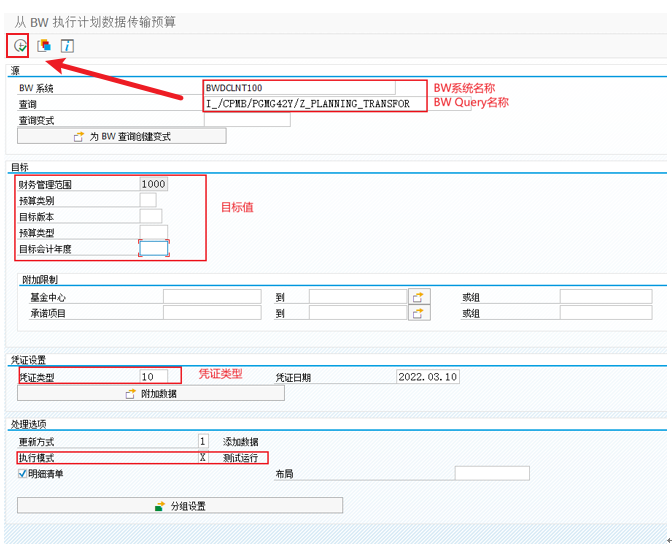
Task: Toggle the 明细清单 checkbox
Action: point(22,473)
